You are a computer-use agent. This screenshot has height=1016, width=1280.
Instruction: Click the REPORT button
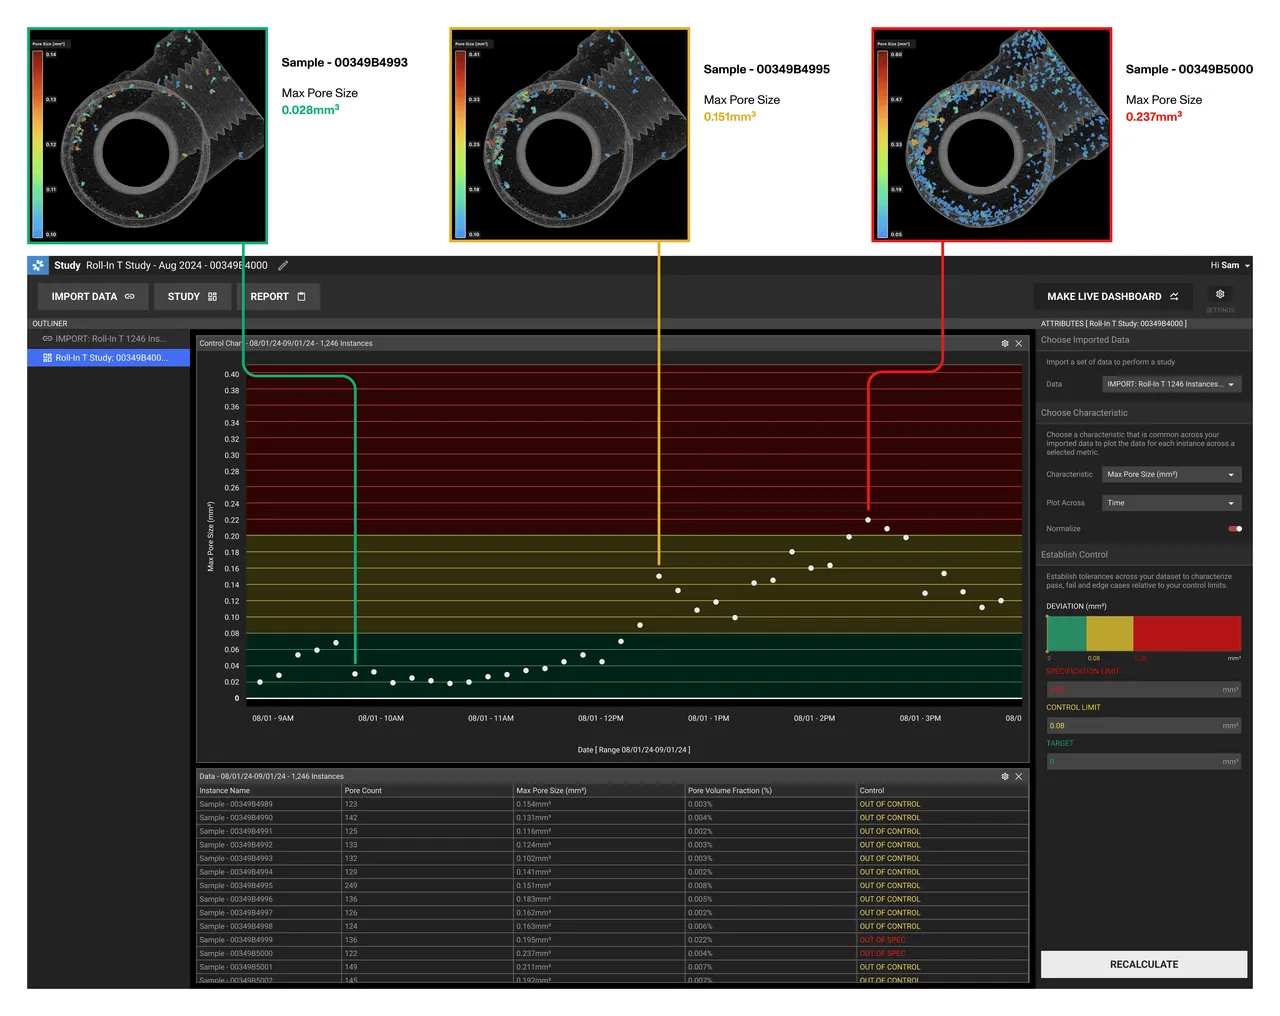(x=278, y=297)
